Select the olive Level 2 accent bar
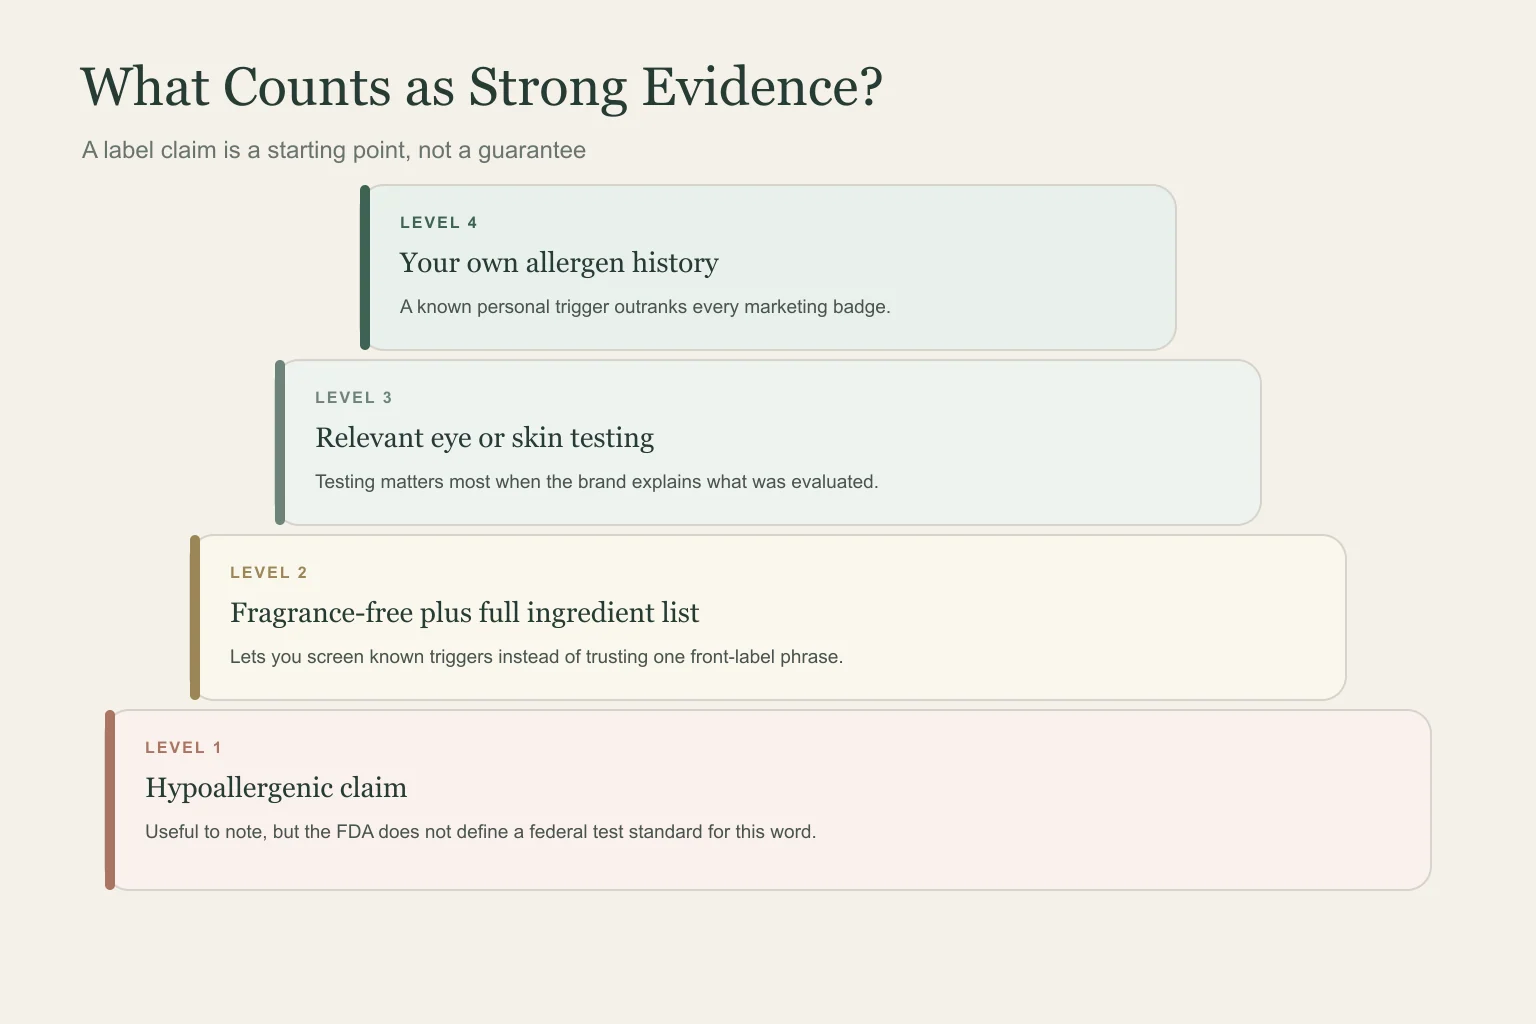 click(195, 617)
